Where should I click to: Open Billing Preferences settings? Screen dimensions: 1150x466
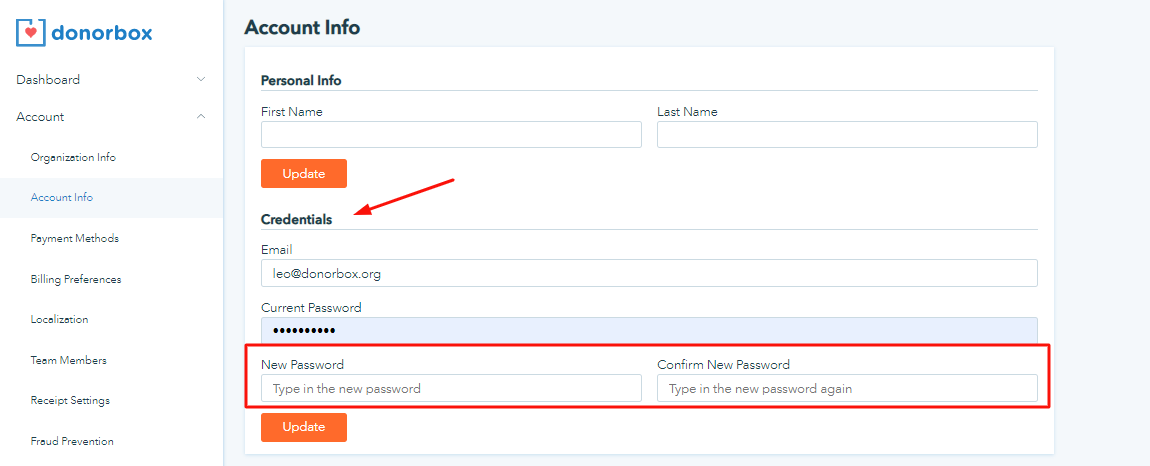tap(76, 280)
